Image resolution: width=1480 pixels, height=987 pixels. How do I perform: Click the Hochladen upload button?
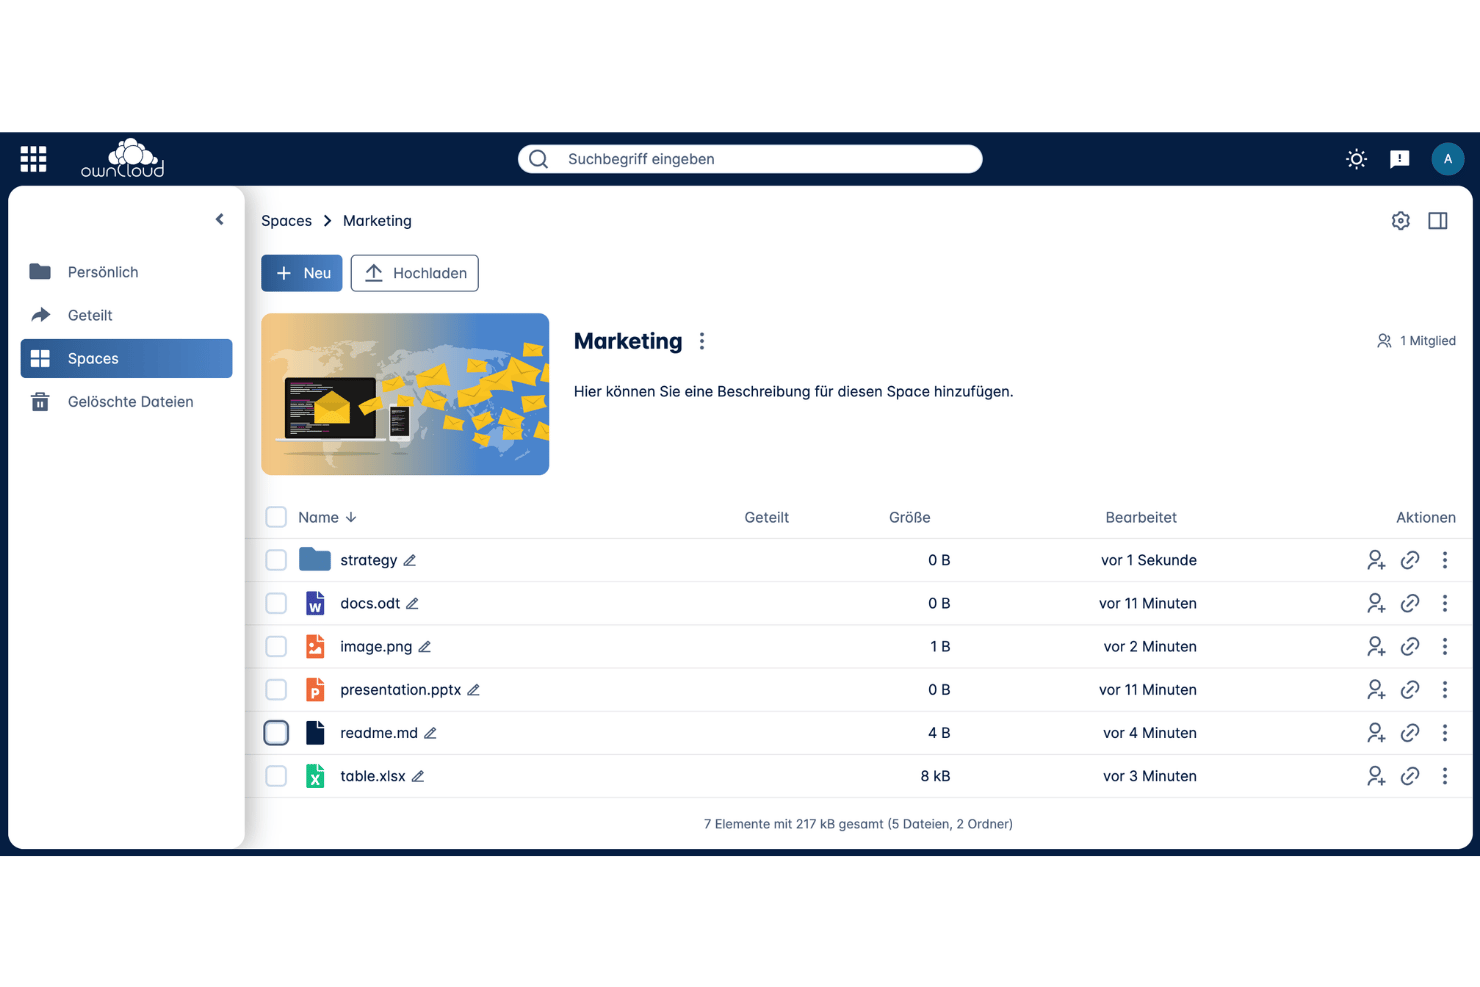(x=415, y=273)
